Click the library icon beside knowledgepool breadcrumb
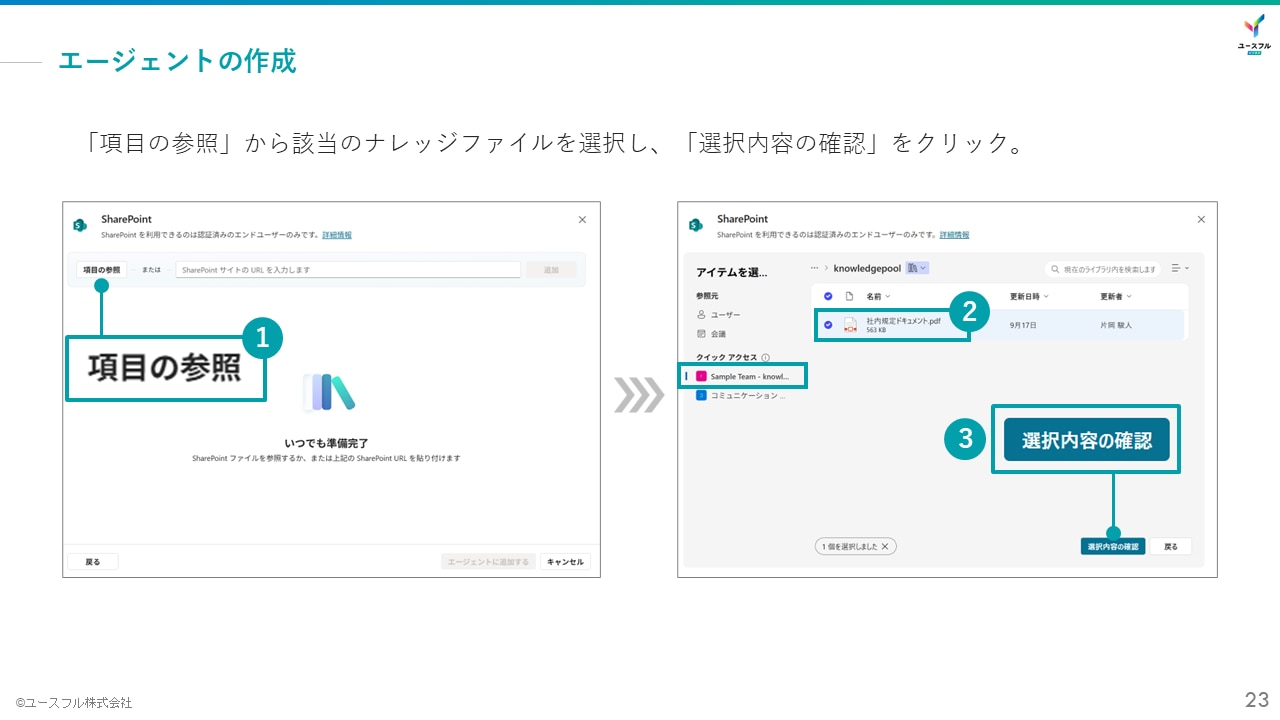 pyautogui.click(x=914, y=267)
